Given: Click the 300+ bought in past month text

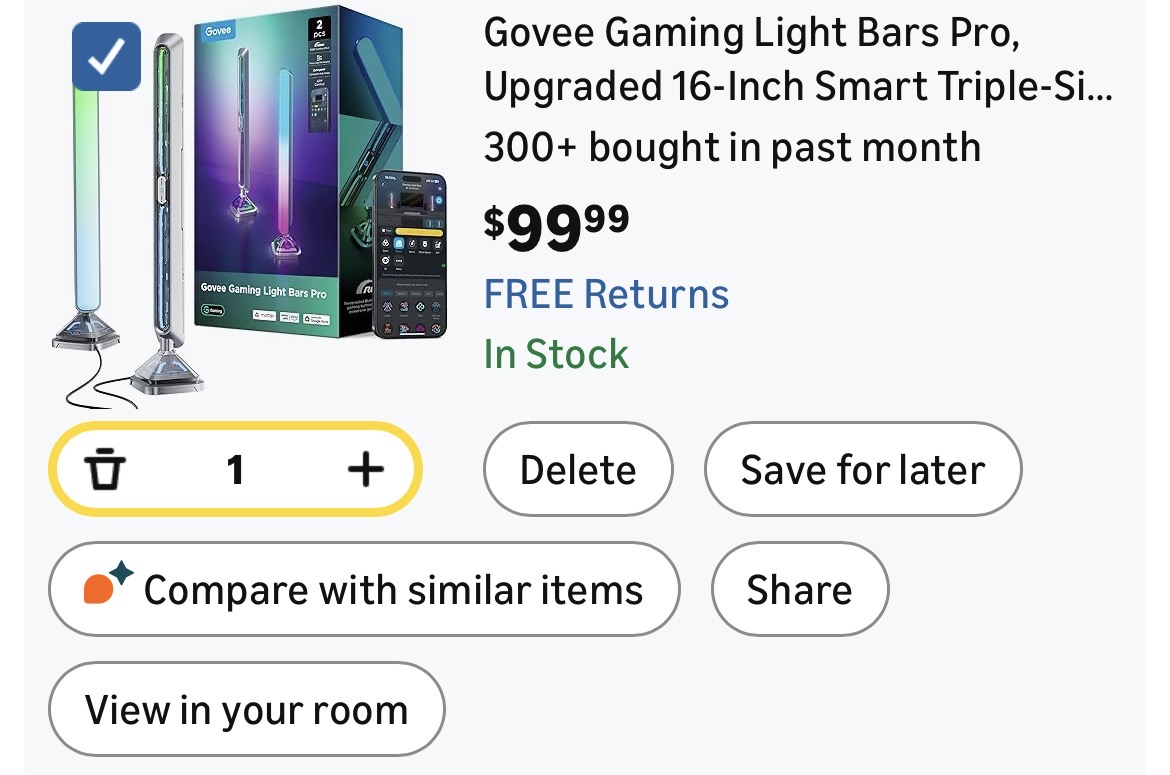Looking at the screenshot, I should 731,148.
